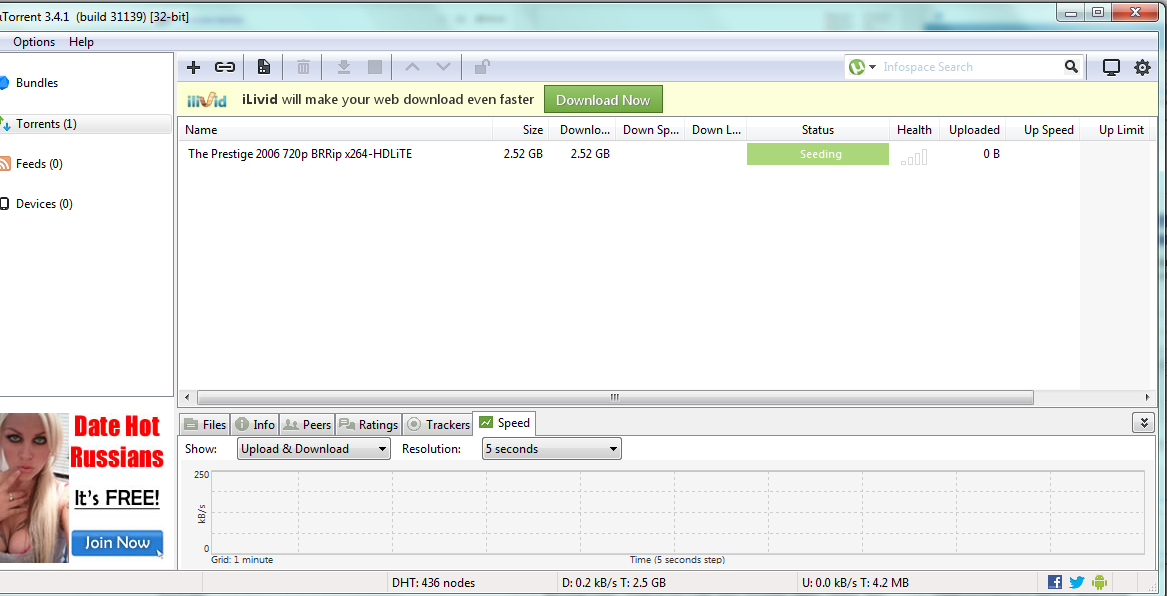Select Feeds (0) in the sidebar
1167x596 pixels.
click(x=39, y=164)
